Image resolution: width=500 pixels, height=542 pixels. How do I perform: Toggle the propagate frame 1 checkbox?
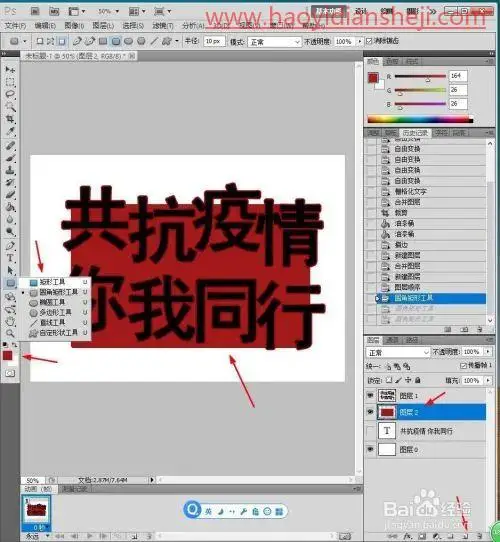(x=463, y=365)
